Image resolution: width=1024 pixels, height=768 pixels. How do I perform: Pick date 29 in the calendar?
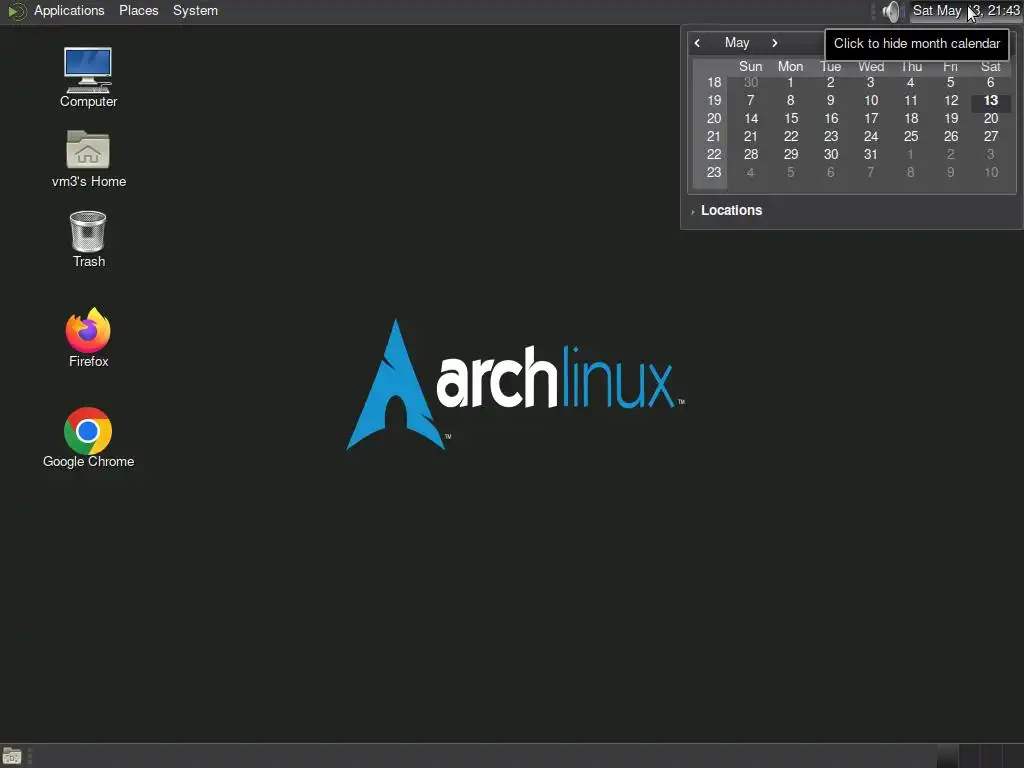[790, 154]
